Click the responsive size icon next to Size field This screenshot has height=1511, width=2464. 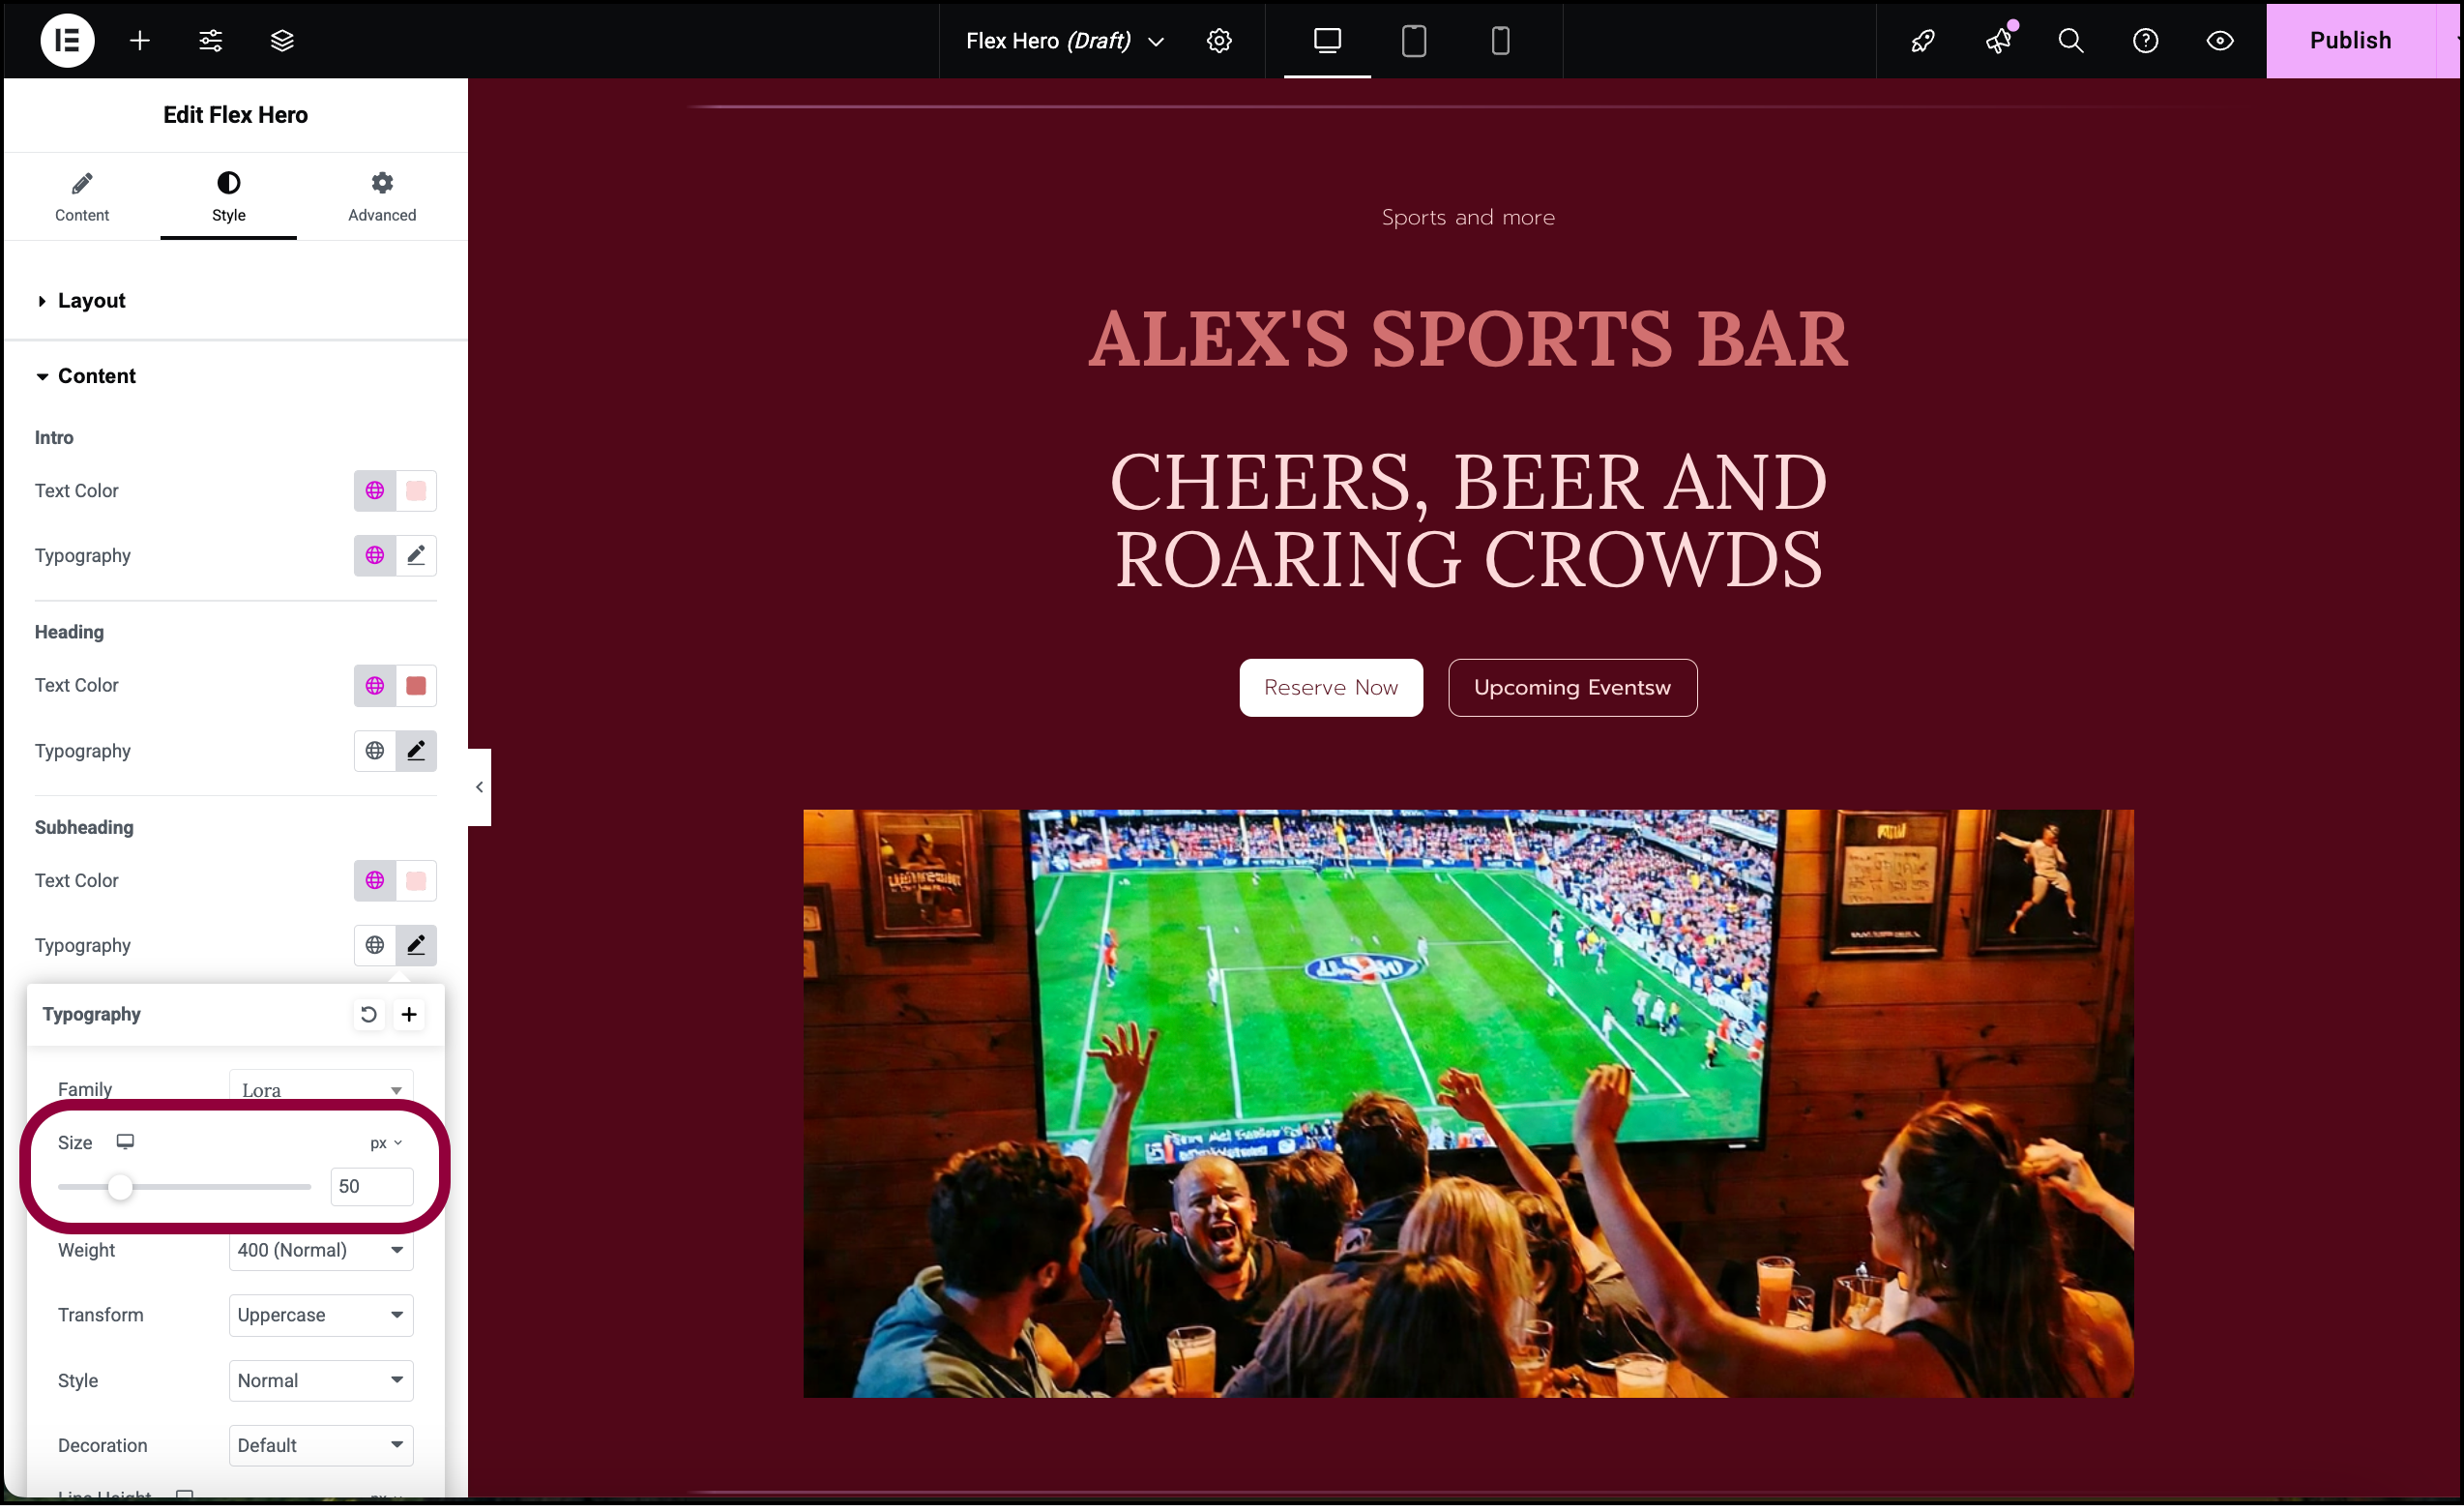pyautogui.click(x=125, y=1143)
